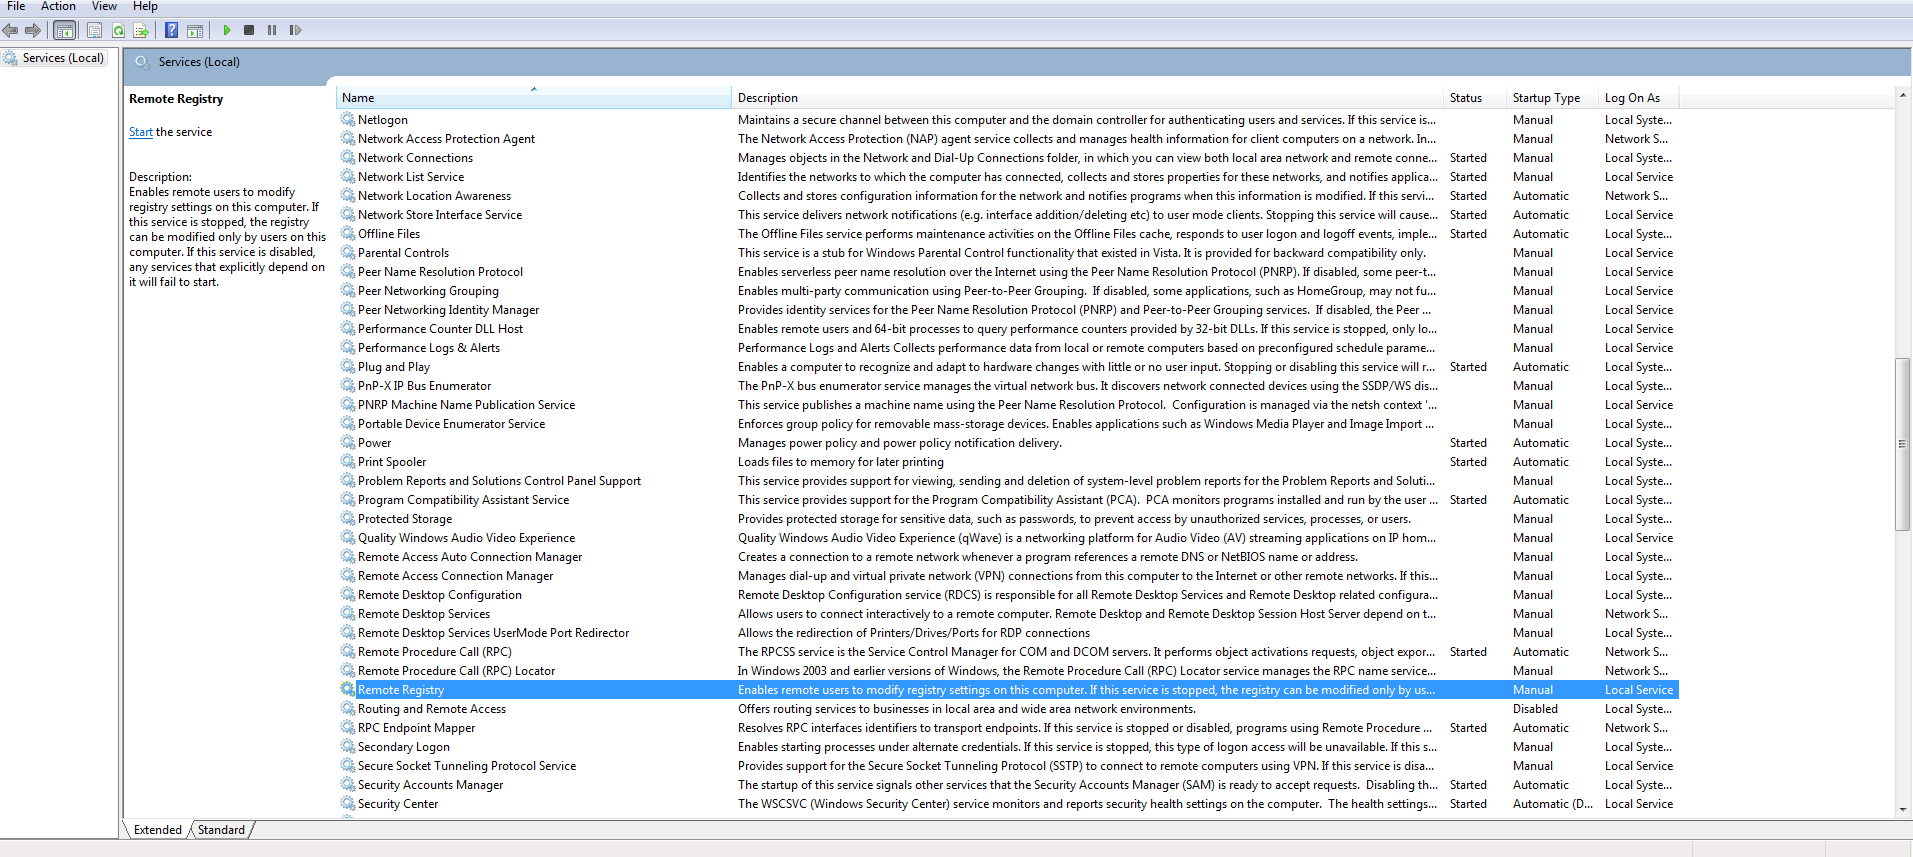Click the Restart Service toolbar icon

click(295, 30)
